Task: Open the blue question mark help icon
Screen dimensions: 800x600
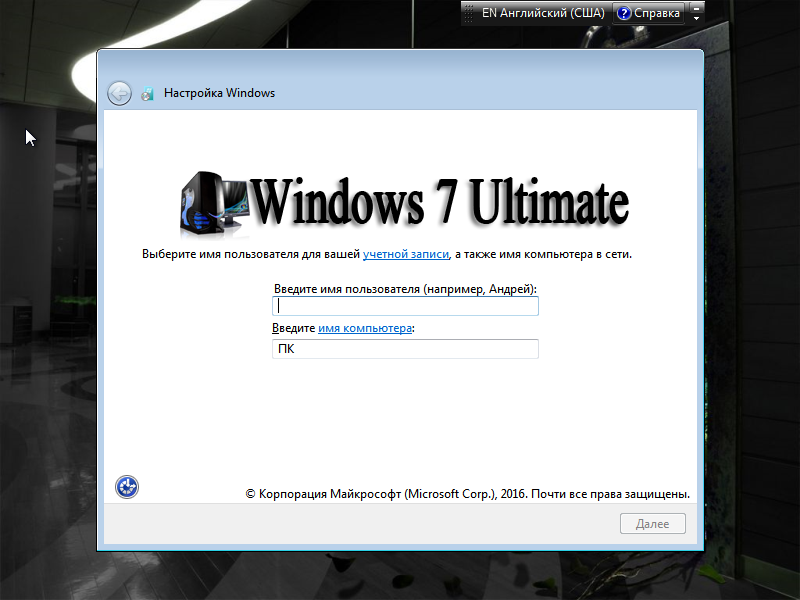Action: tap(623, 13)
